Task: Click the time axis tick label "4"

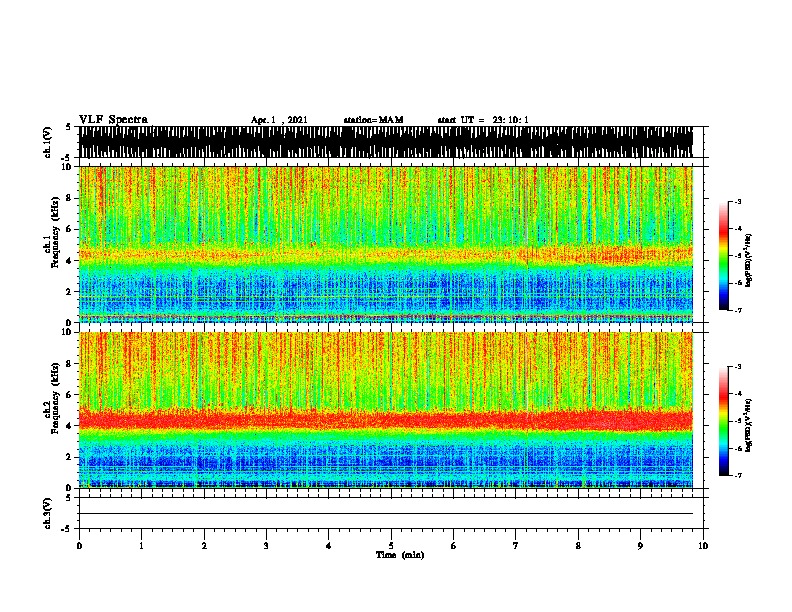Action: click(x=329, y=546)
